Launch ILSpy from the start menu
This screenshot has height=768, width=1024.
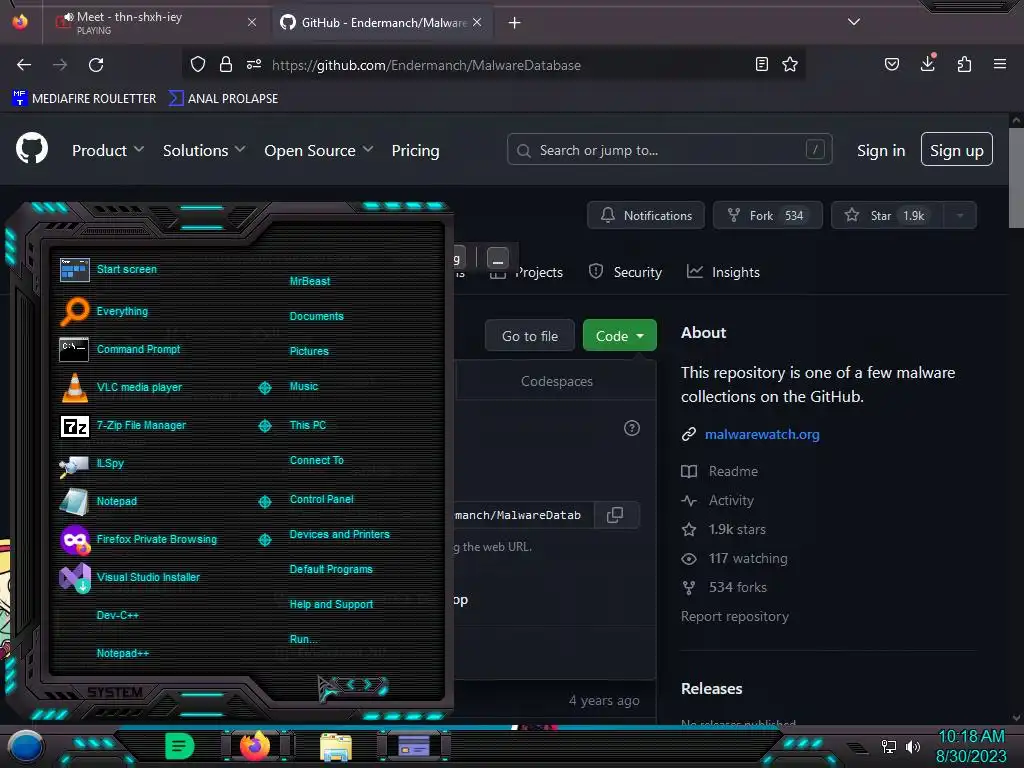coord(91,463)
